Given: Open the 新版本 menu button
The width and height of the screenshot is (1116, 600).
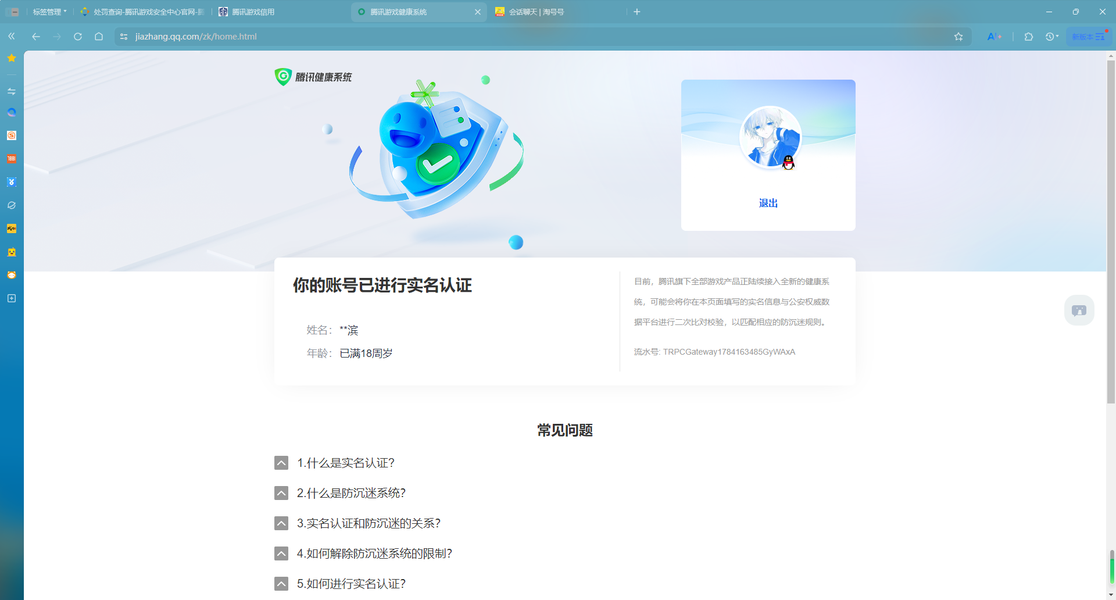Looking at the screenshot, I should 1089,36.
